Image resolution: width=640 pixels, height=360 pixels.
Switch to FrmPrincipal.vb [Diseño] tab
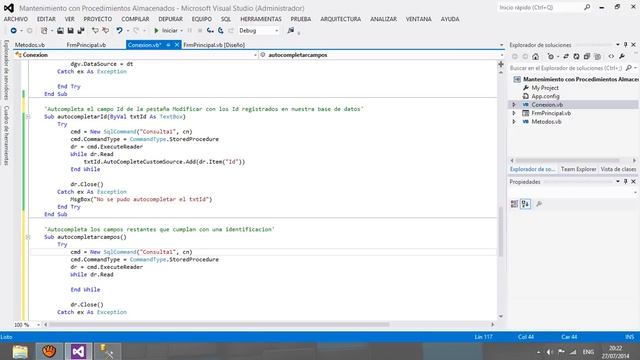coord(214,45)
